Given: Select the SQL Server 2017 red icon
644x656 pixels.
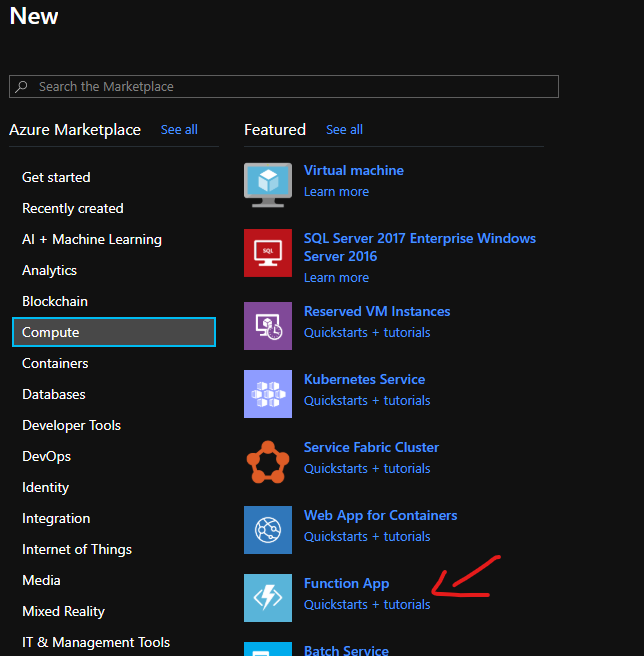Looking at the screenshot, I should (268, 252).
